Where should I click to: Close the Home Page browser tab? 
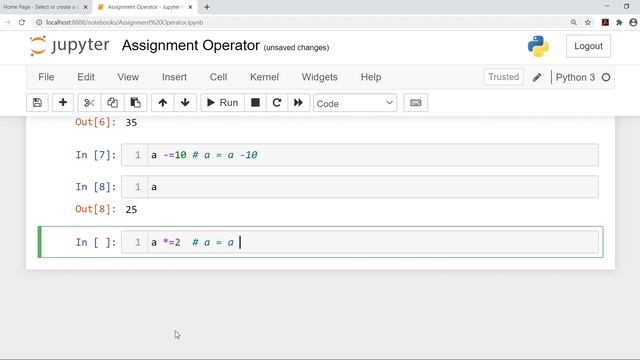click(85, 7)
